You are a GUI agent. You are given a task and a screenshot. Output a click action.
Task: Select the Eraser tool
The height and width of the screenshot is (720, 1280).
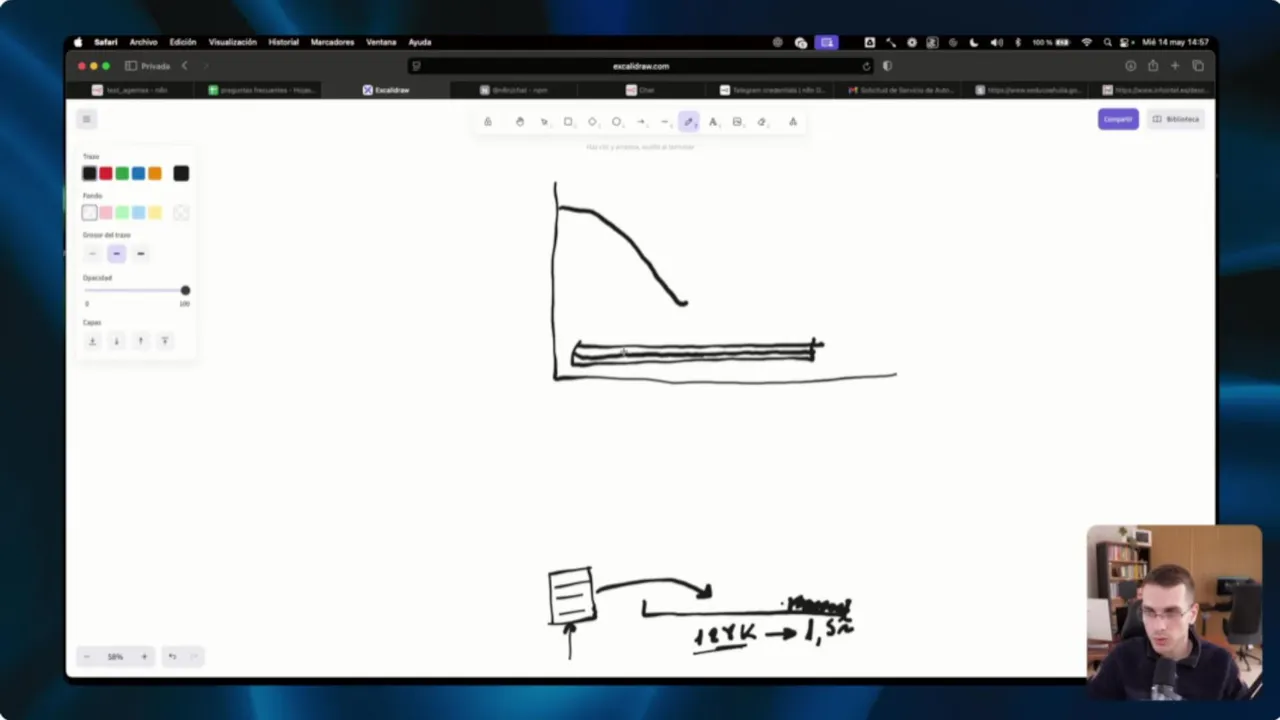pyautogui.click(x=762, y=122)
